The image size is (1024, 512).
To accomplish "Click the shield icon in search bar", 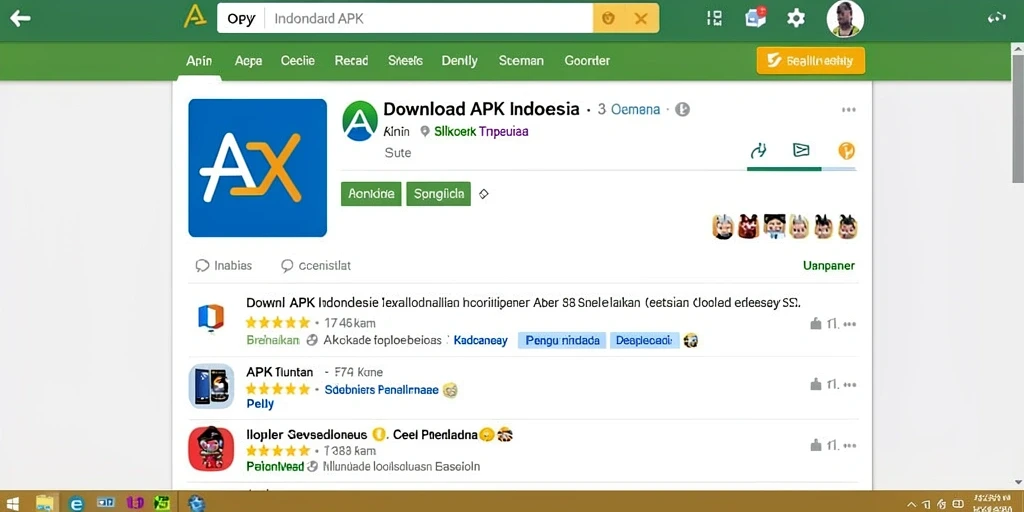I will click(609, 18).
